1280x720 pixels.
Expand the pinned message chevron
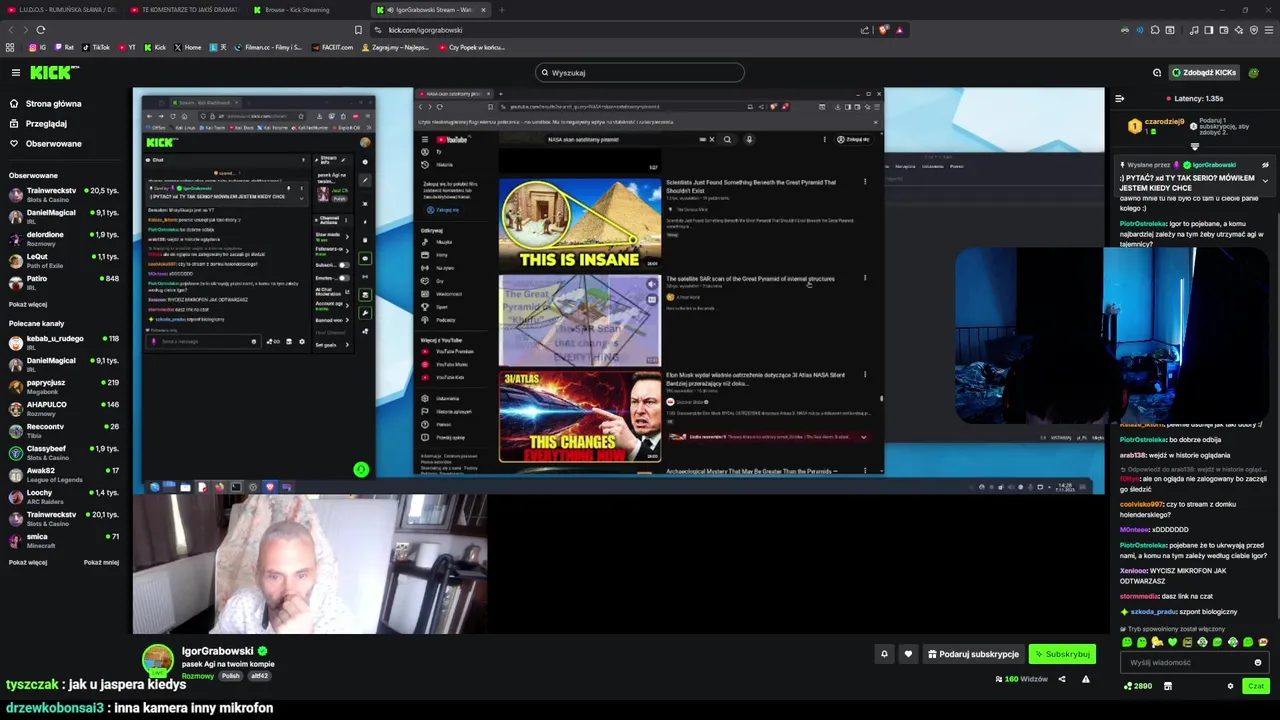pyautogui.click(x=1265, y=181)
